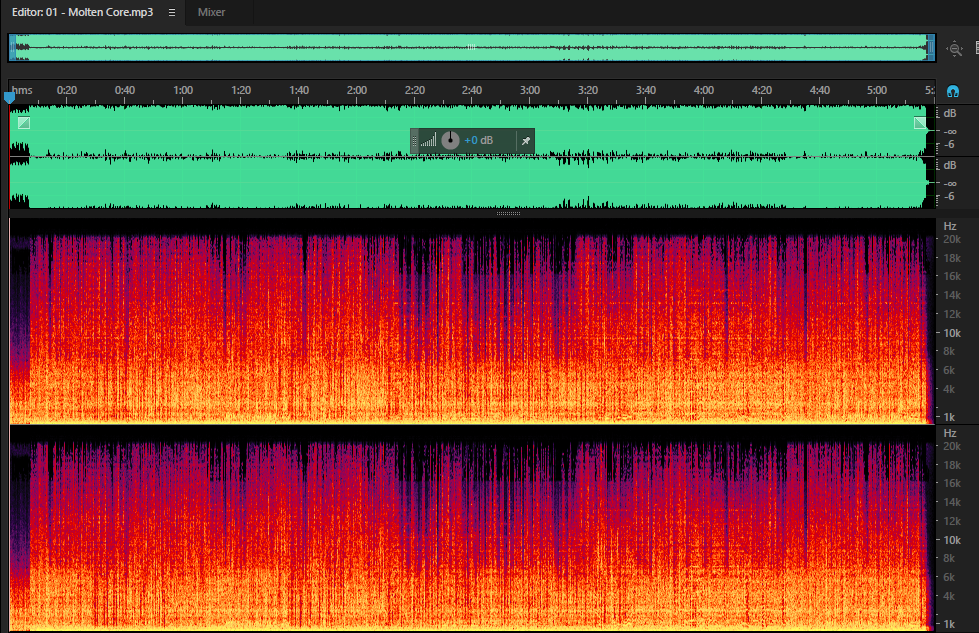This screenshot has height=633, width=979.
Task: Open the Editor panel menu icon
Action: click(172, 12)
